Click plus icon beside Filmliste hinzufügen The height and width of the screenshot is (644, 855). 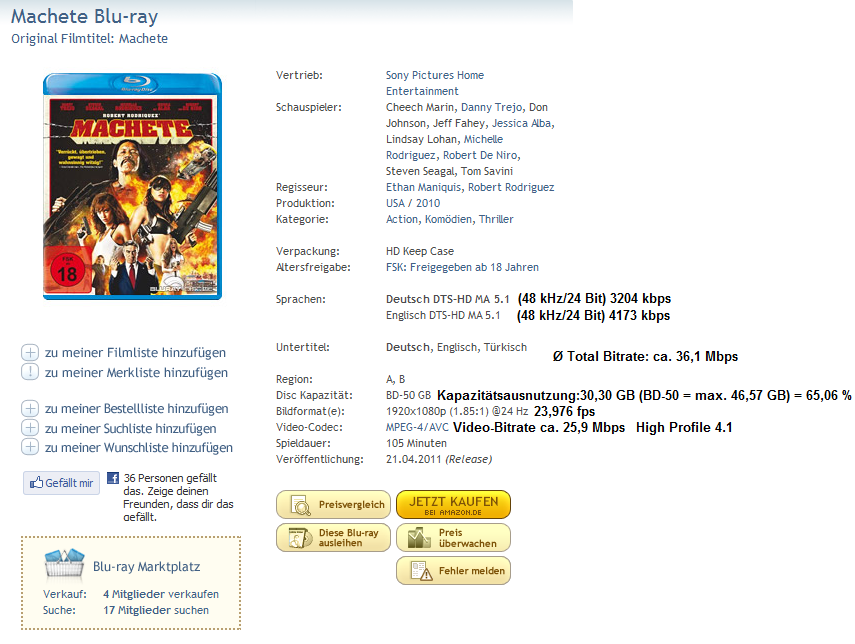click(30, 352)
